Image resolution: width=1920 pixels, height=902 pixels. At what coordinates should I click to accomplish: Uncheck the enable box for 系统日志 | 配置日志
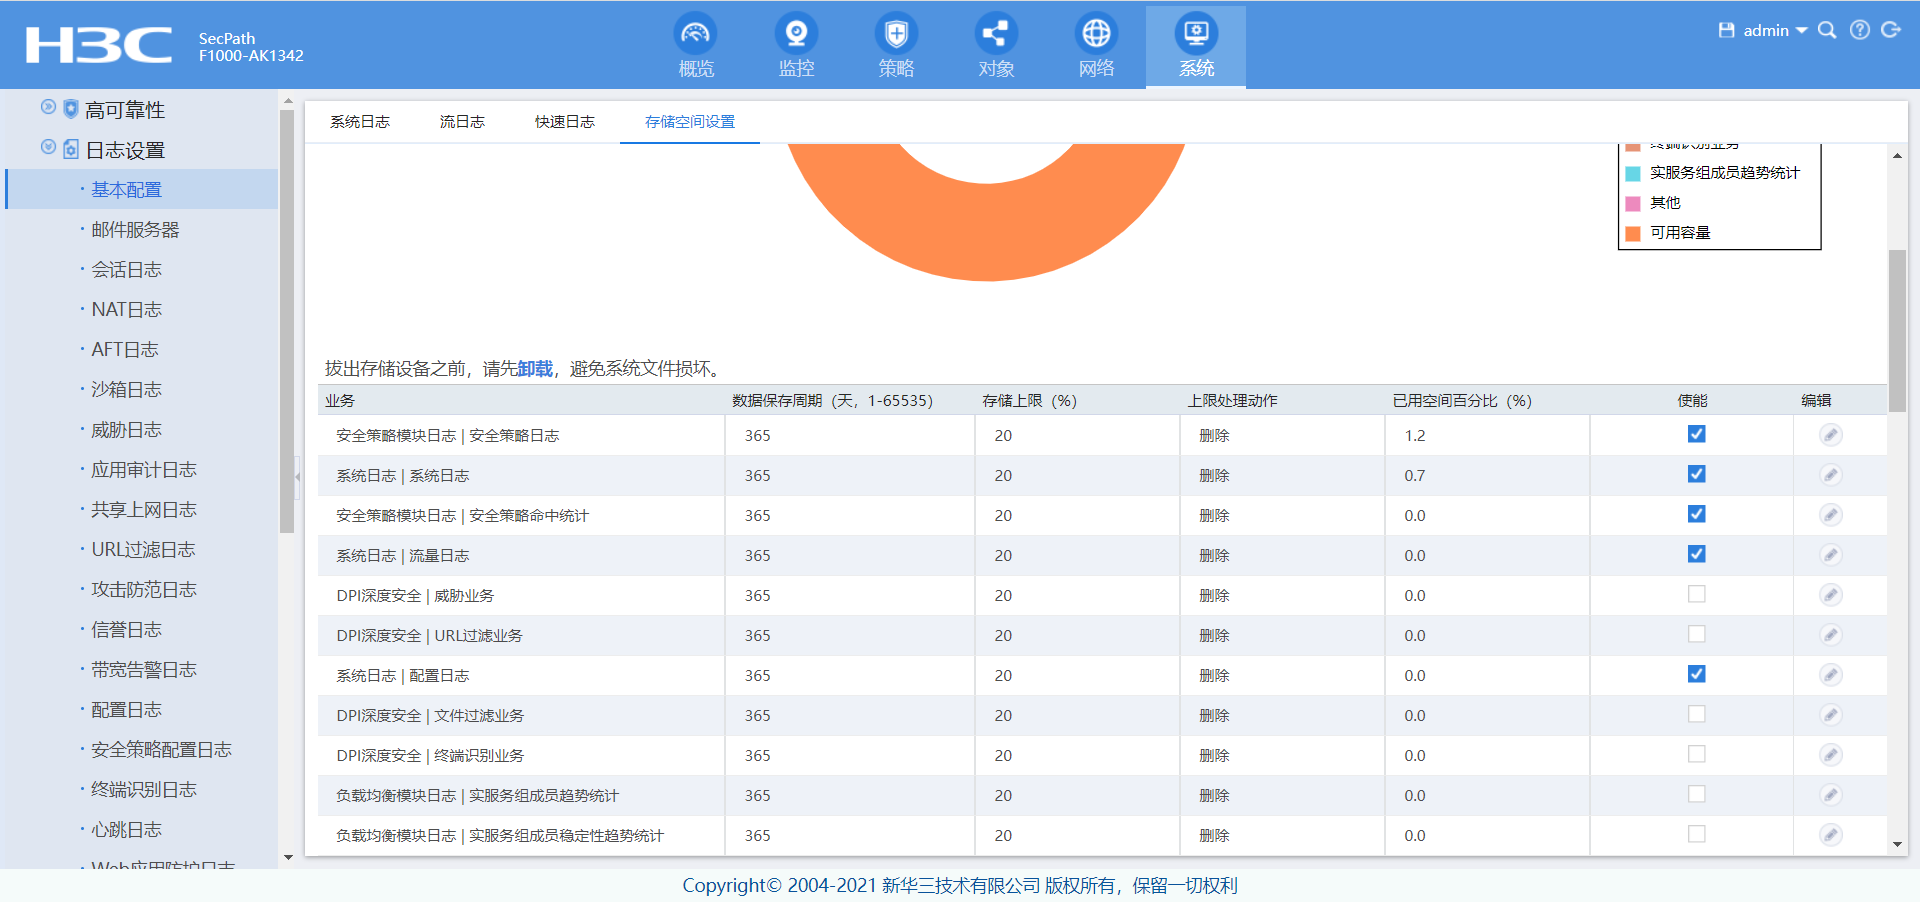[x=1696, y=674]
